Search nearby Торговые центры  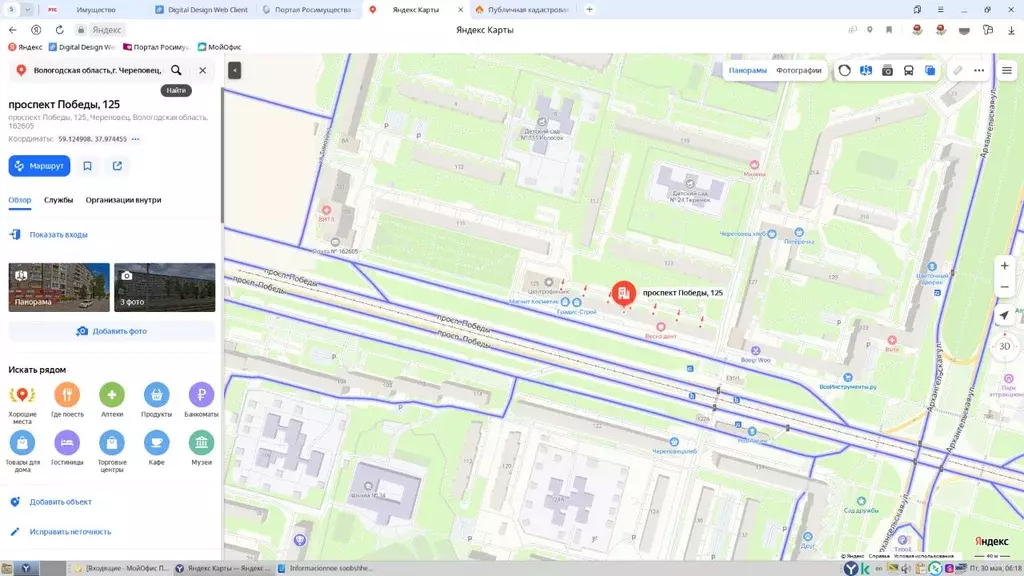click(x=112, y=451)
